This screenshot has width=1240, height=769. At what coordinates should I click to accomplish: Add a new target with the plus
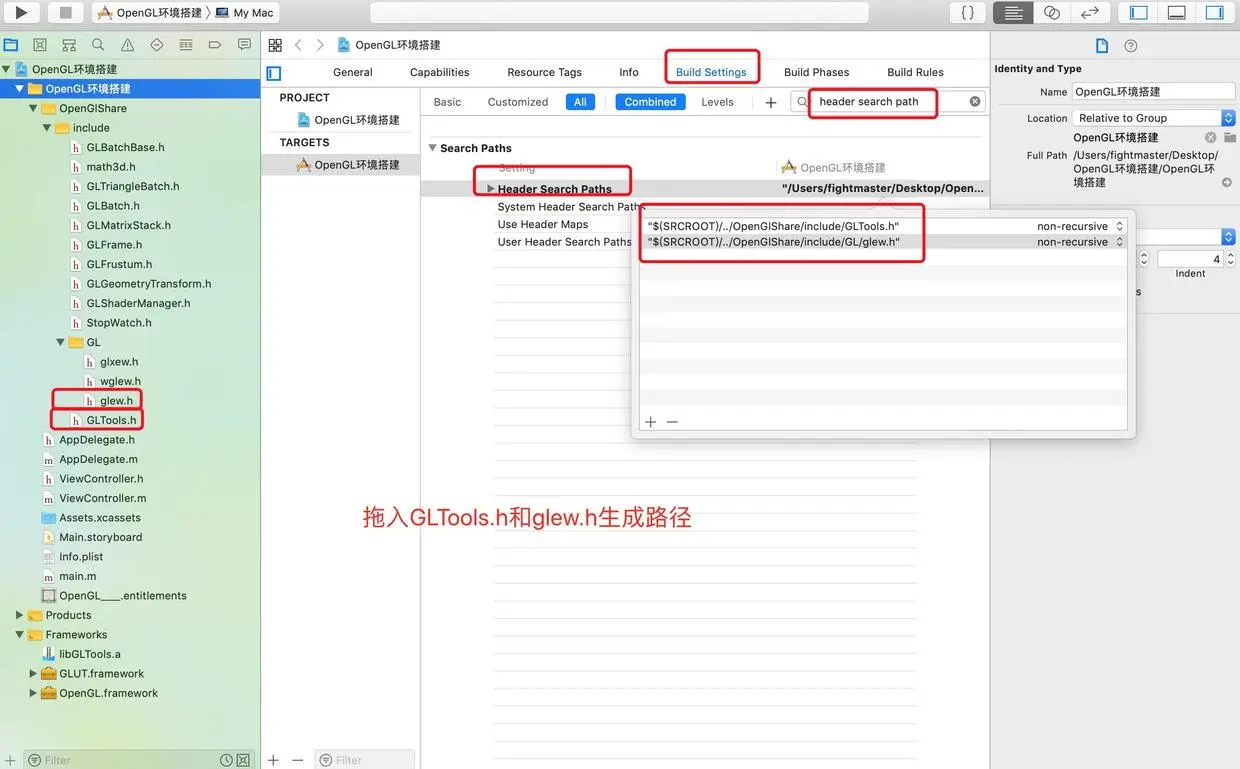click(x=273, y=760)
